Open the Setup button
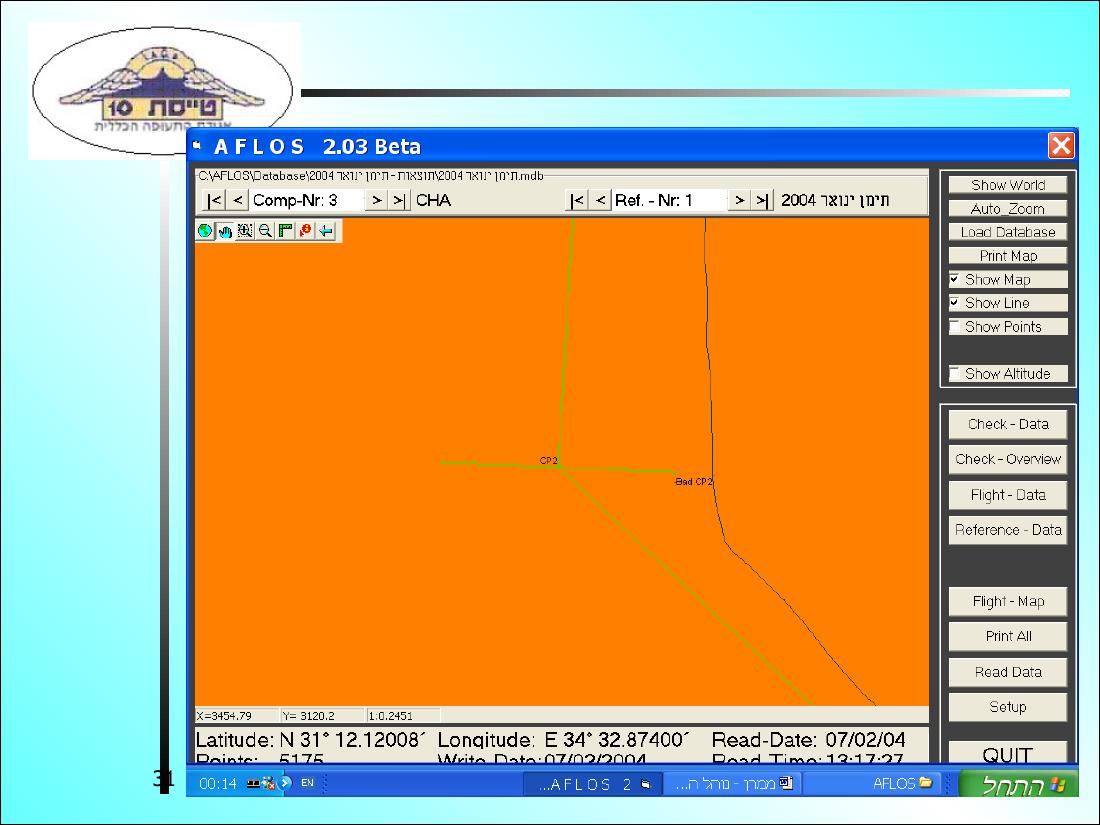This screenshot has width=1100, height=825. [x=1008, y=708]
